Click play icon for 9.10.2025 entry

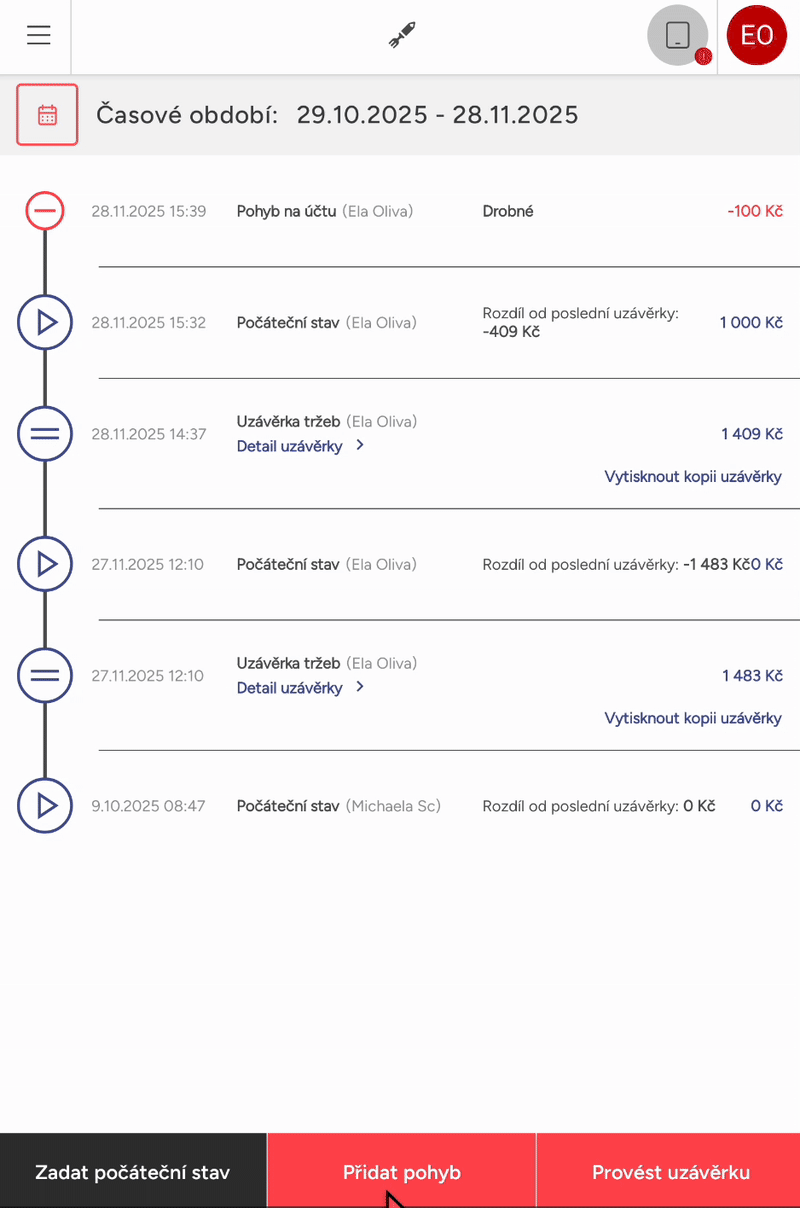click(45, 806)
